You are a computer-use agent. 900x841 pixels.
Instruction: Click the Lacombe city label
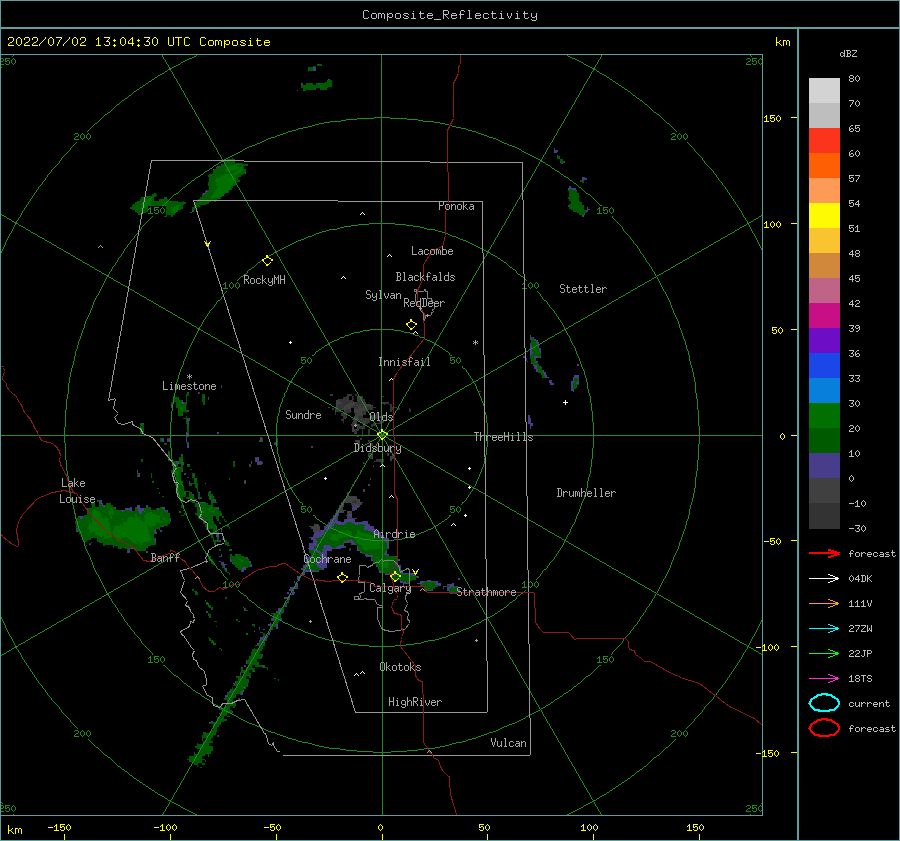click(432, 251)
